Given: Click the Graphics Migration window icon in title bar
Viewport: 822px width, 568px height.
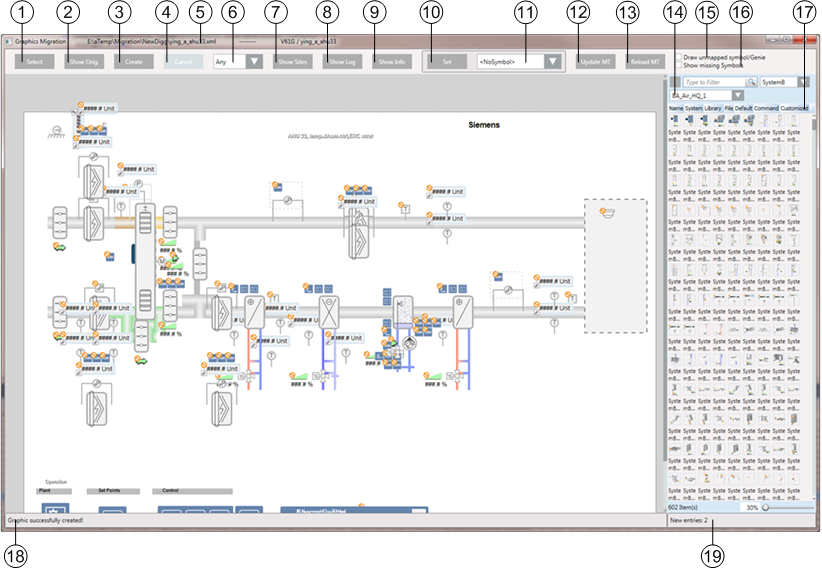Looking at the screenshot, I should pyautogui.click(x=9, y=42).
